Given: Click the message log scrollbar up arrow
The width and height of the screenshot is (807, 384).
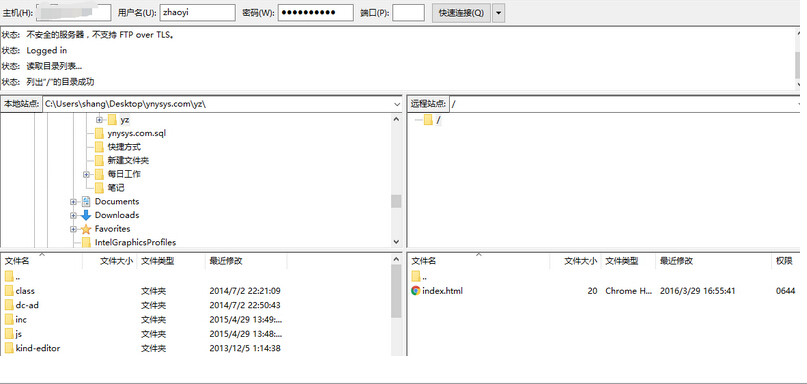Looking at the screenshot, I should point(798,33).
